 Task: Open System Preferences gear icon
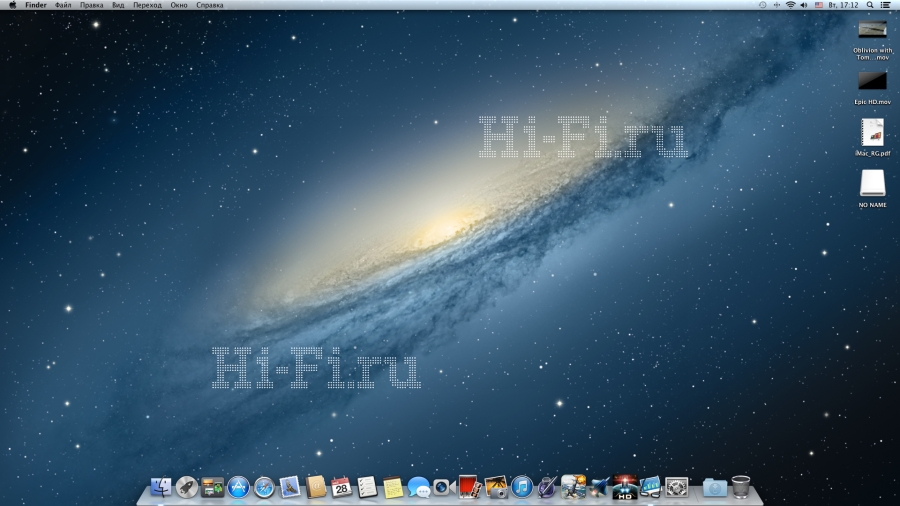coord(677,487)
